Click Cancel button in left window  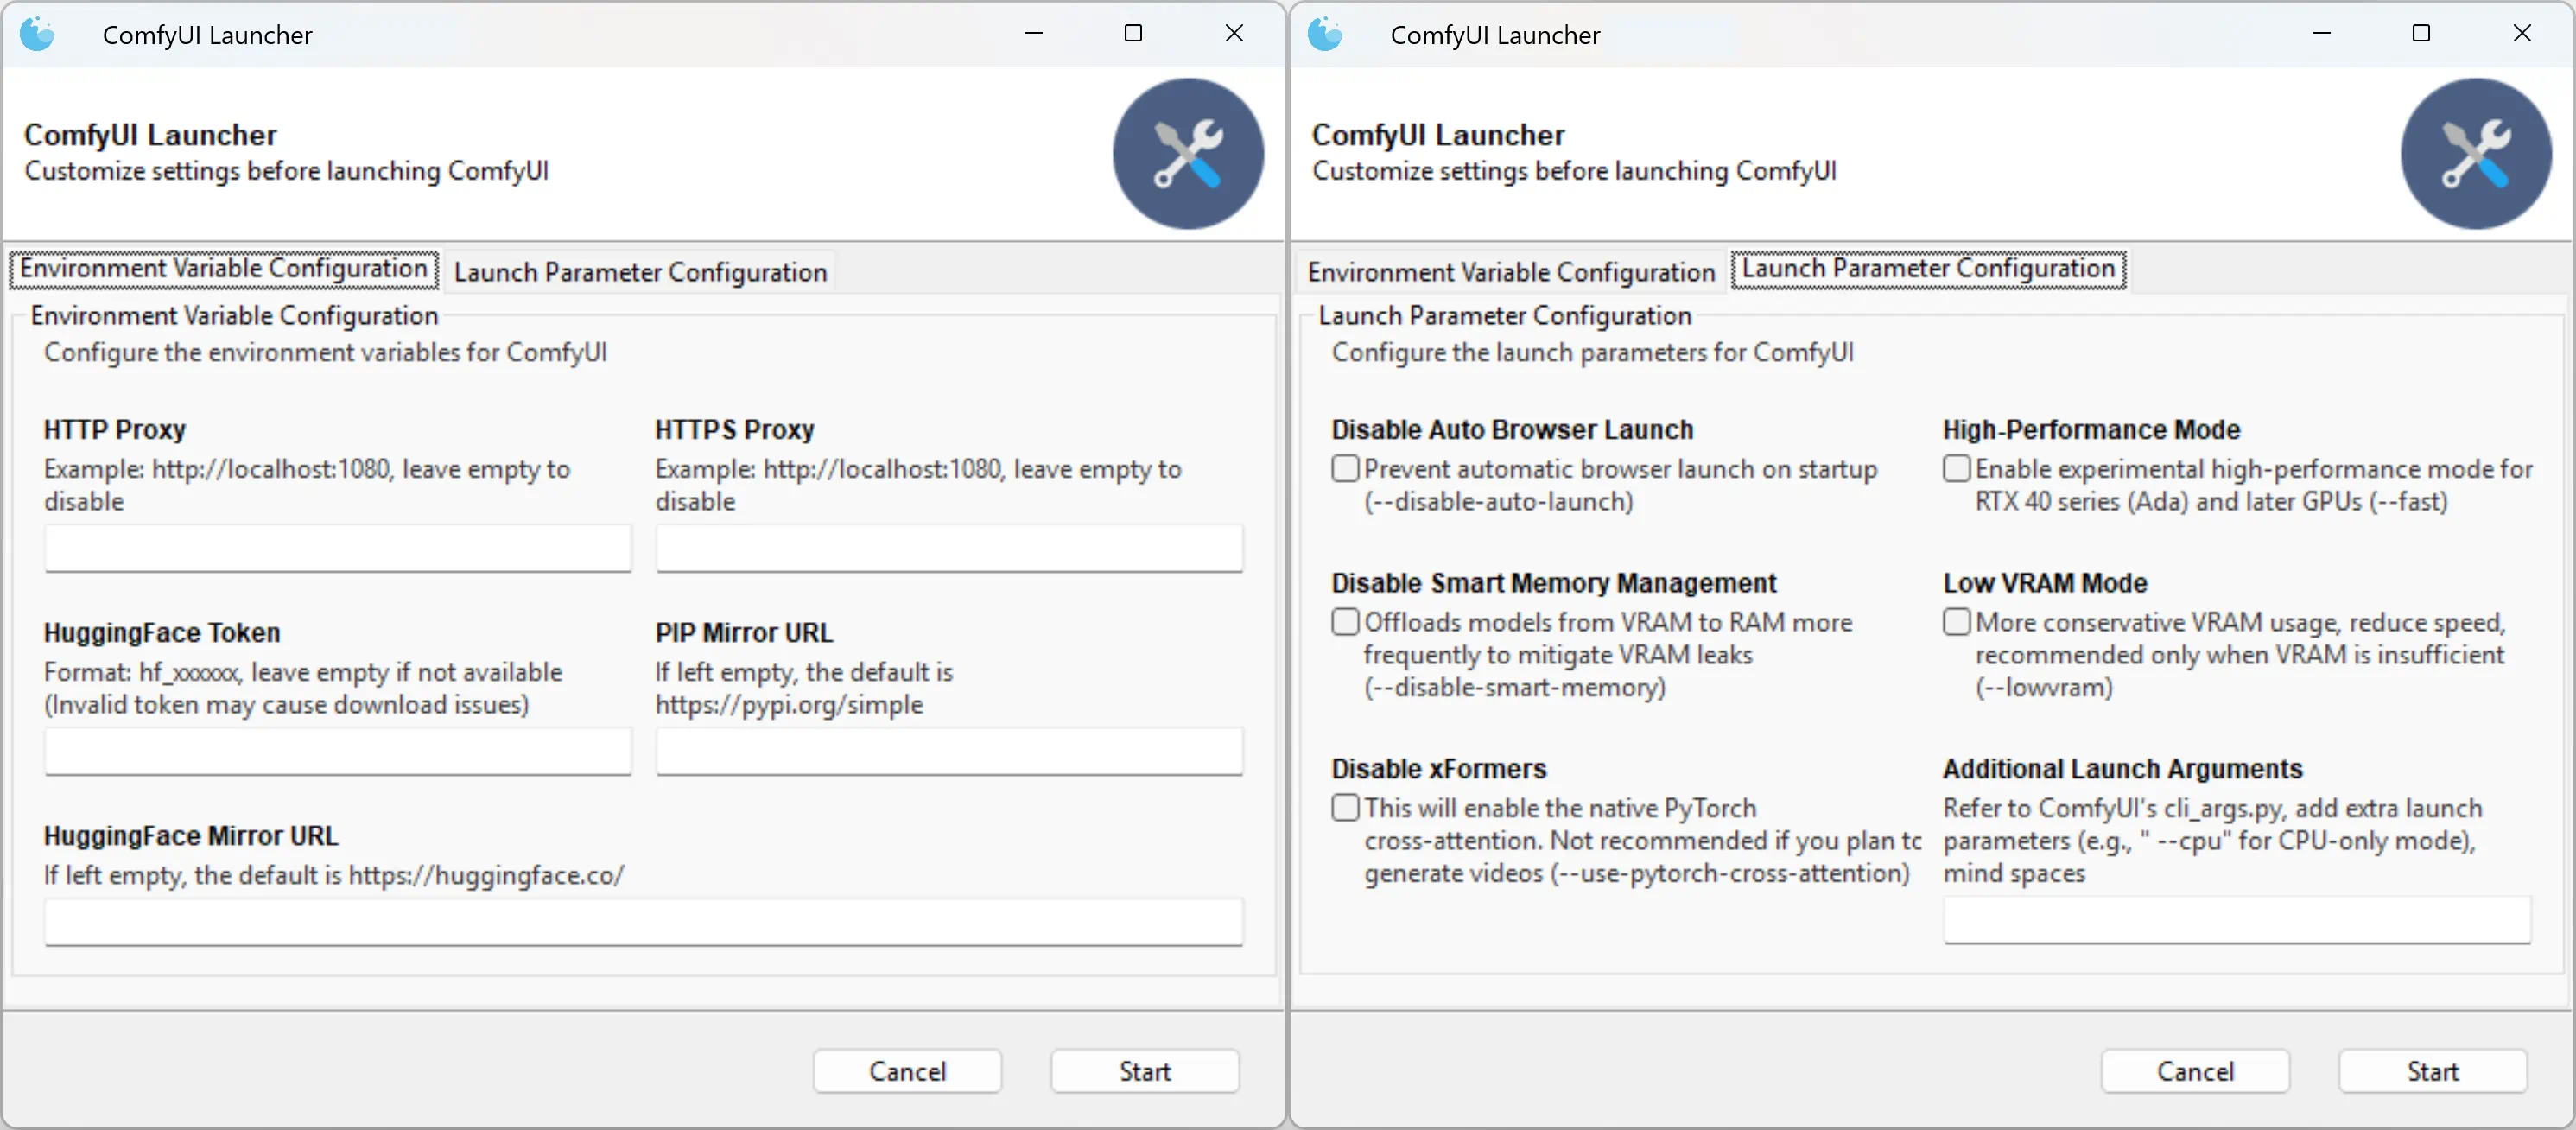pos(907,1071)
